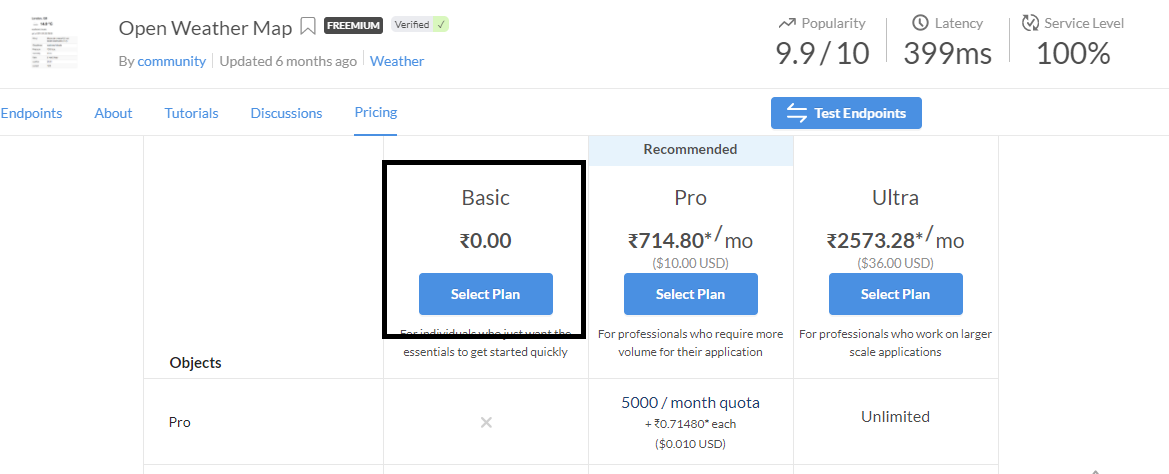Bookmark the Open Weather Map API
Image resolution: width=1169 pixels, height=474 pixels.
click(309, 26)
